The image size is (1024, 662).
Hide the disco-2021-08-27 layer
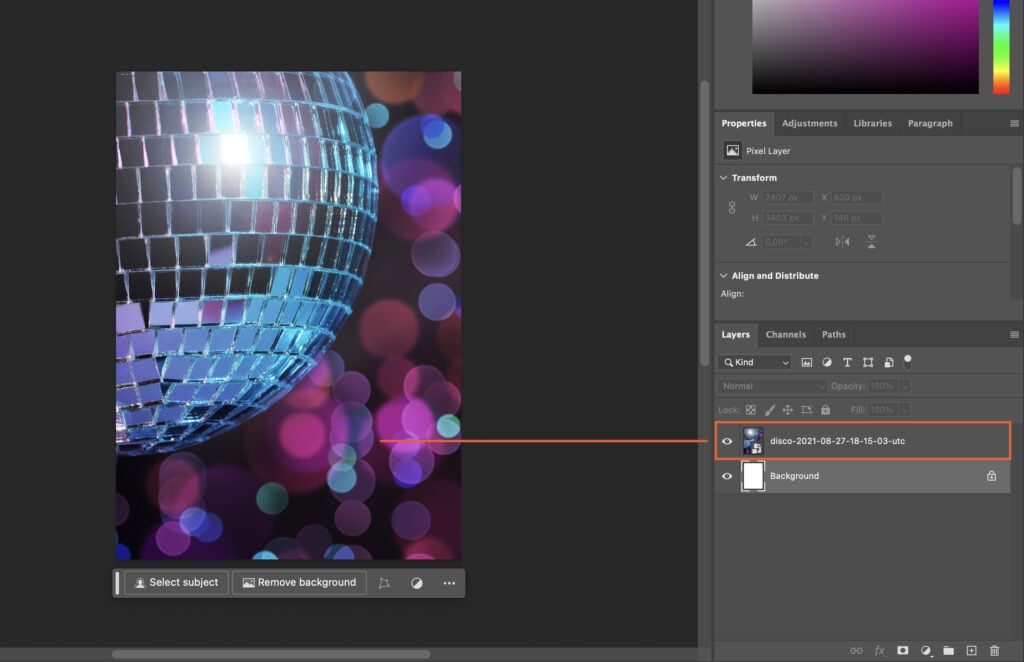point(727,440)
